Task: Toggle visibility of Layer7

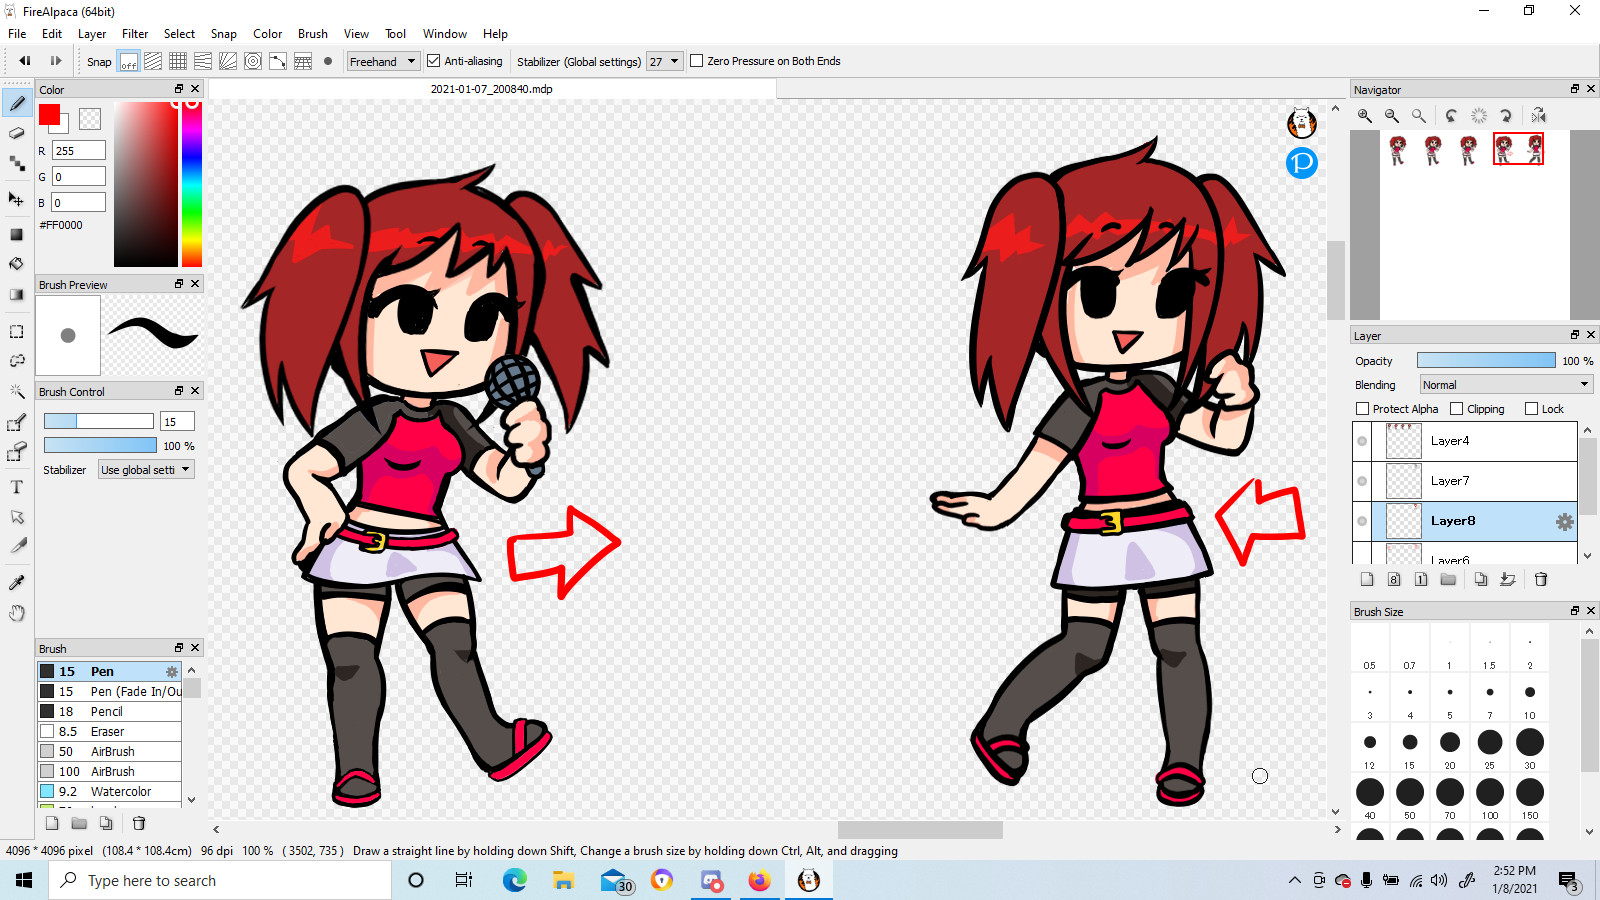Action: pos(1362,481)
